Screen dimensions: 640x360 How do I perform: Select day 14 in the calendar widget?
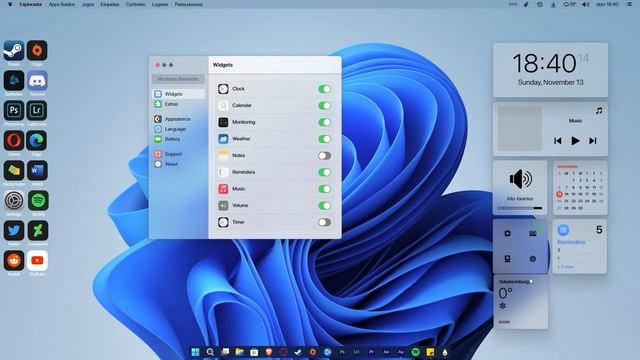pyautogui.click(x=567, y=194)
